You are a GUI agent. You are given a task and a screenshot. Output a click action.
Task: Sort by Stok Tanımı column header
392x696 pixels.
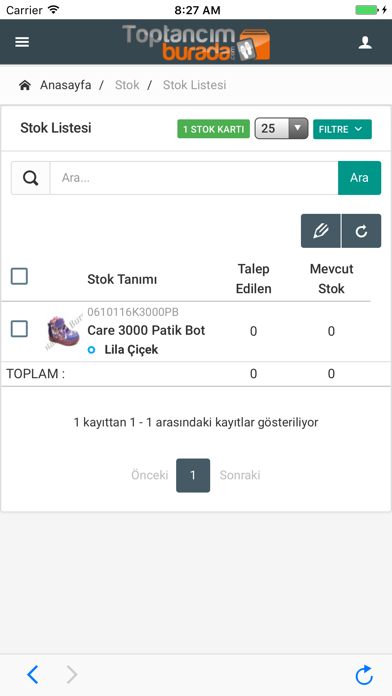(122, 279)
